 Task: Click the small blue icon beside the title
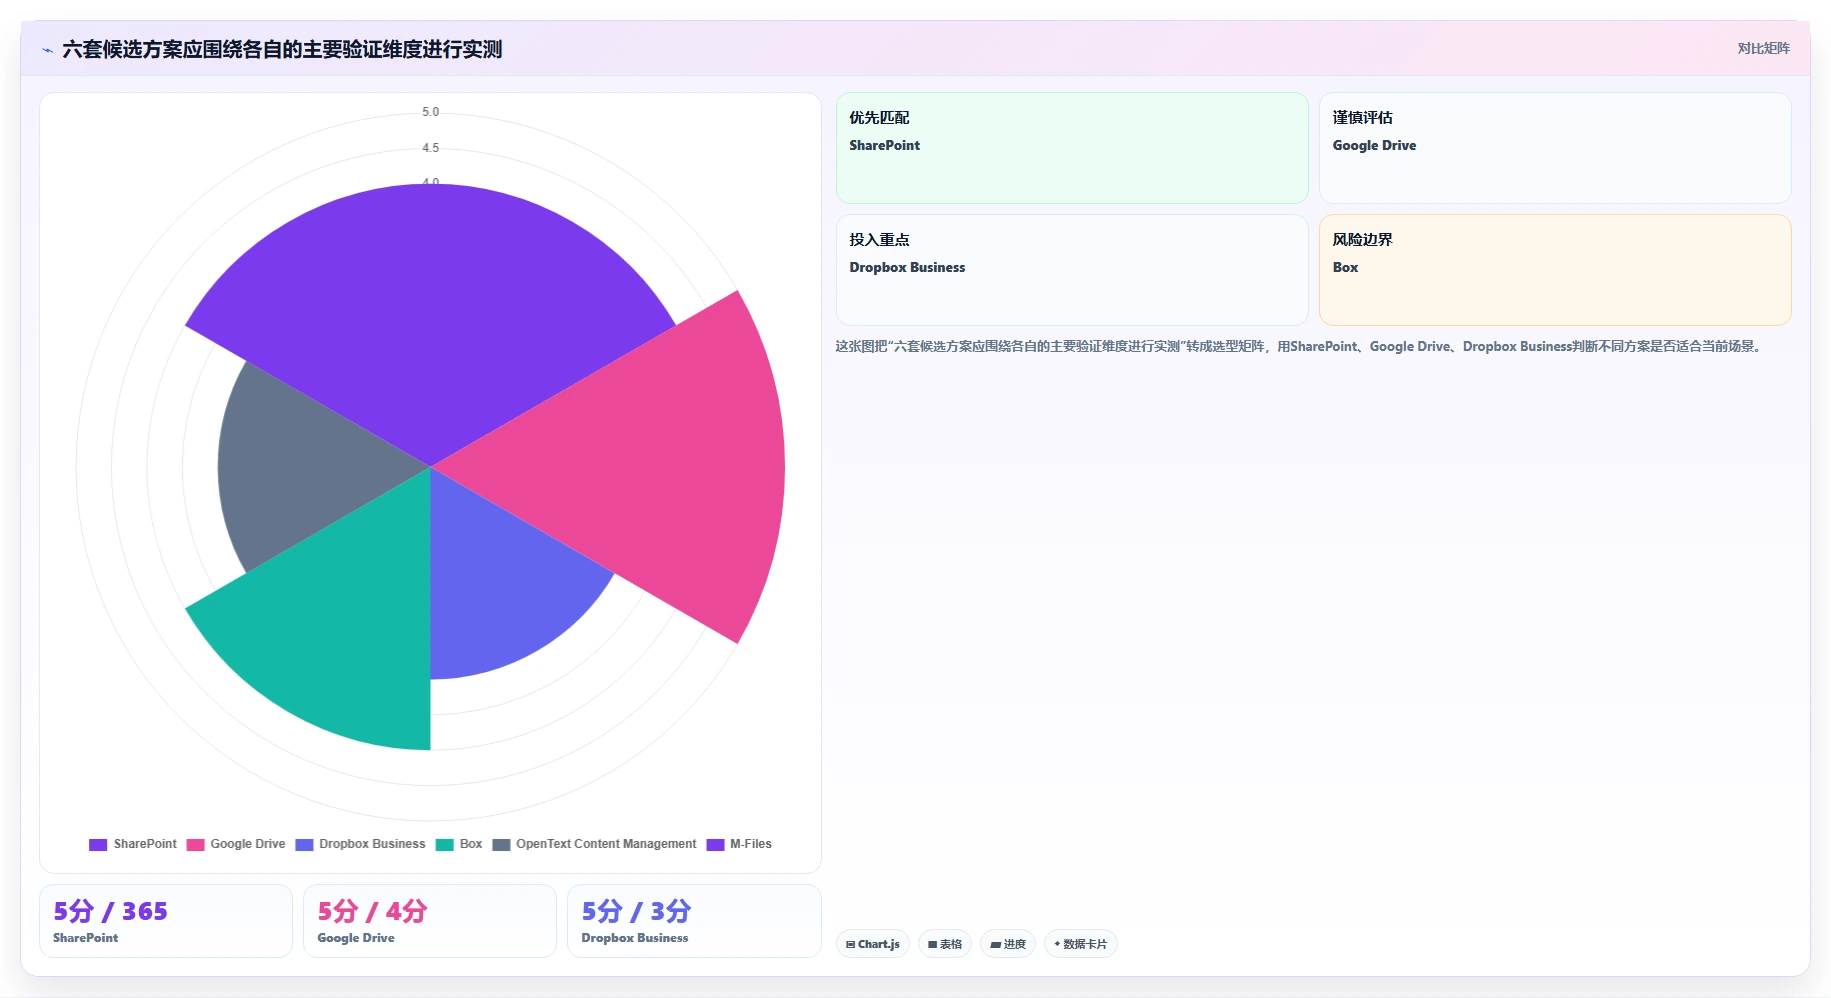pyautogui.click(x=47, y=50)
